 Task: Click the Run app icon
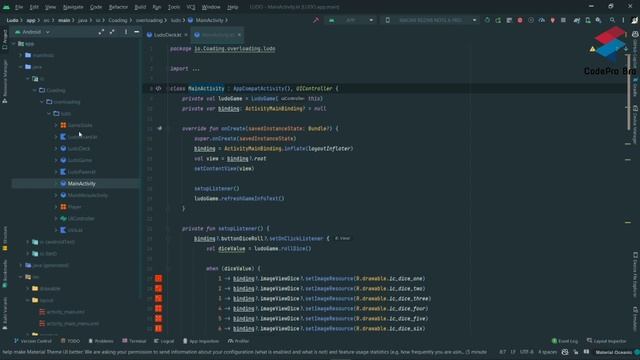[487, 20]
